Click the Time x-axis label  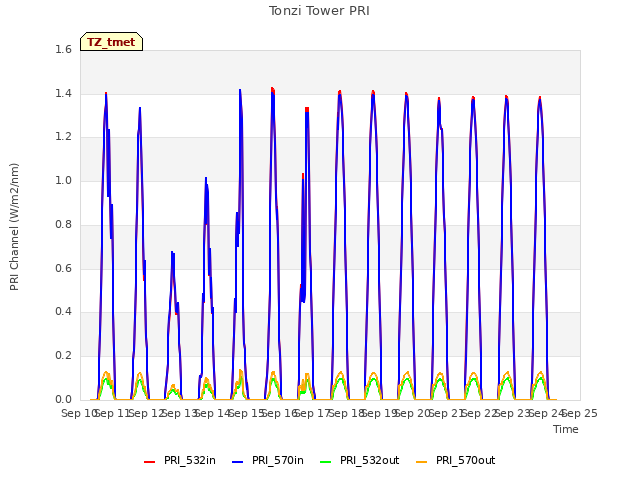(566, 429)
